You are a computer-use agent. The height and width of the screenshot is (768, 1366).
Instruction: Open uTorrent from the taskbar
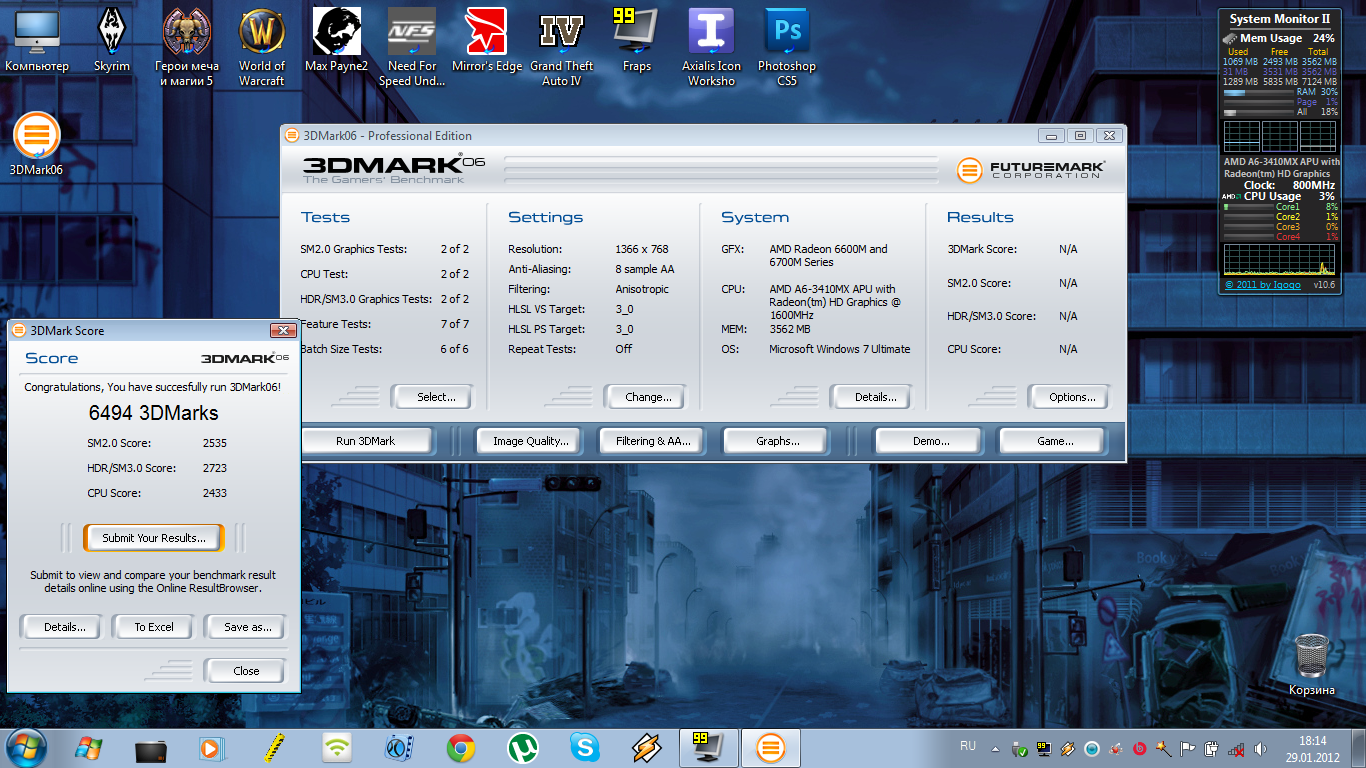coord(523,748)
